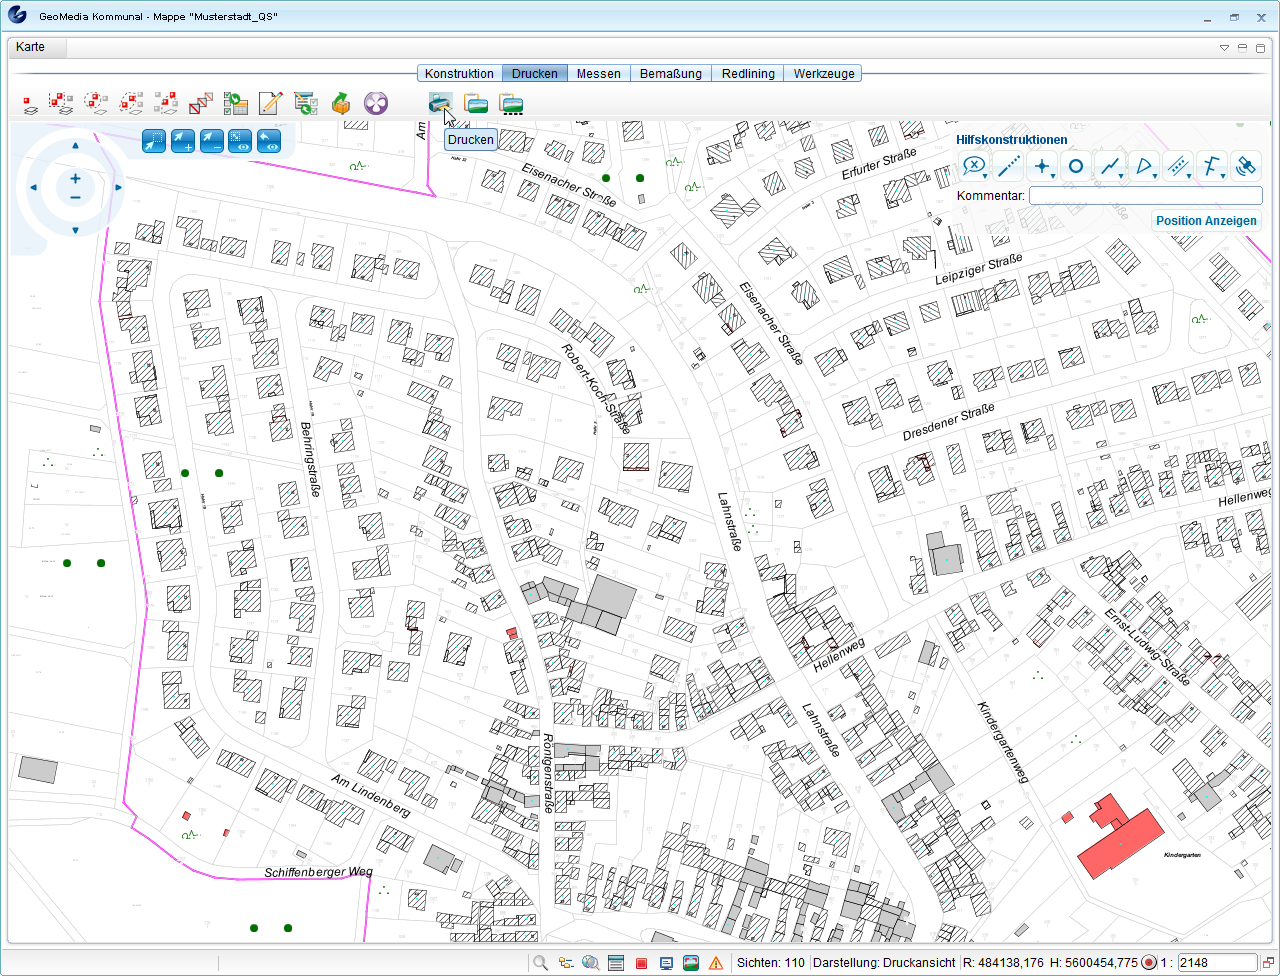
Task: Toggle the red square status bar icon
Action: click(x=641, y=963)
